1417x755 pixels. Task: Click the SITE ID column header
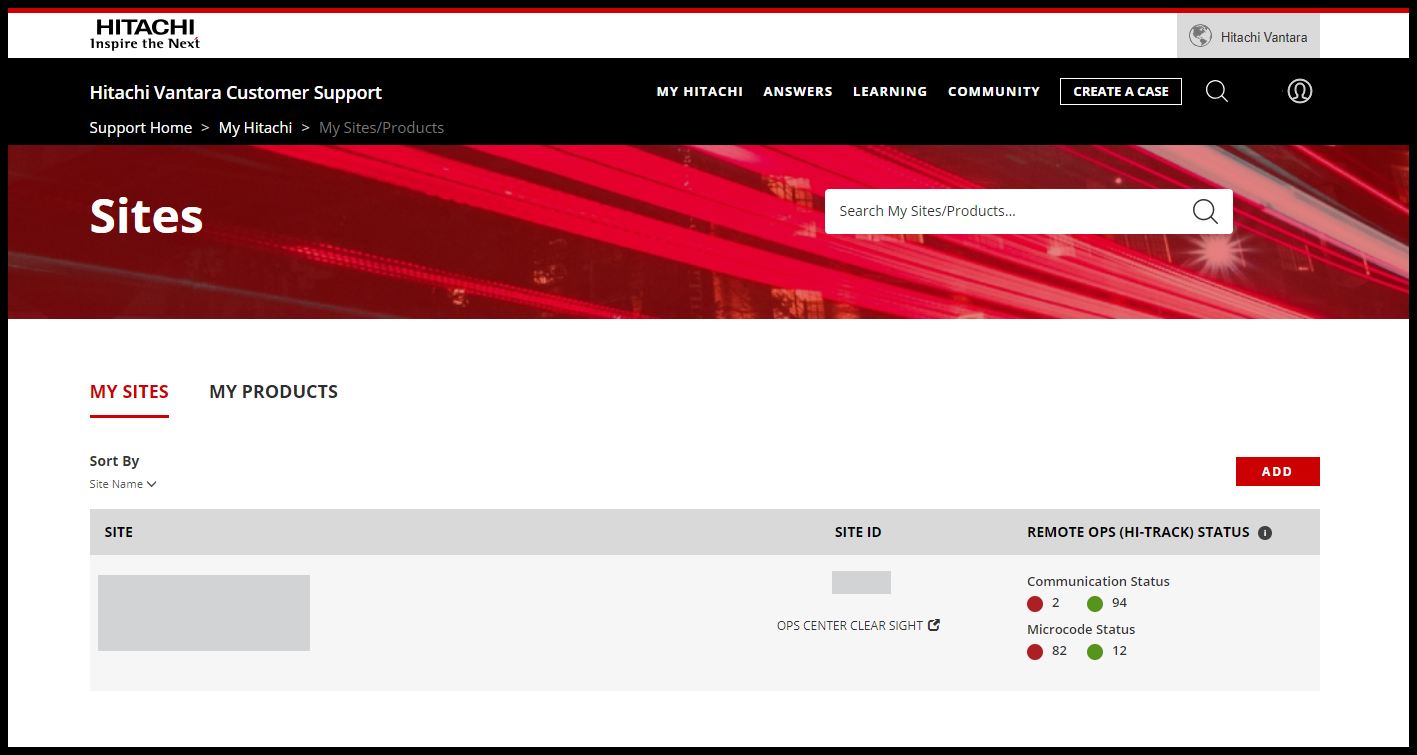tap(858, 532)
